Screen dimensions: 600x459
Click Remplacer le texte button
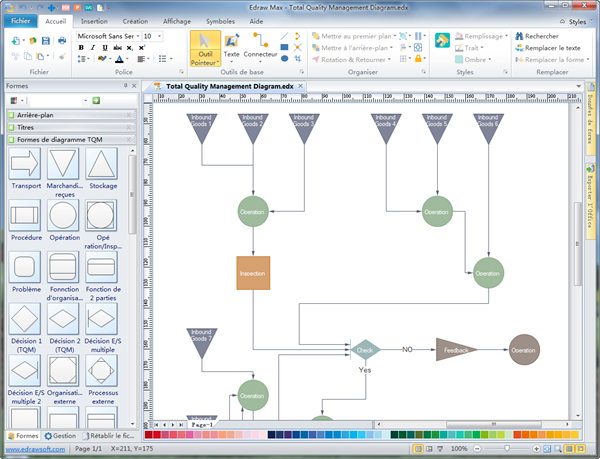pyautogui.click(x=546, y=47)
